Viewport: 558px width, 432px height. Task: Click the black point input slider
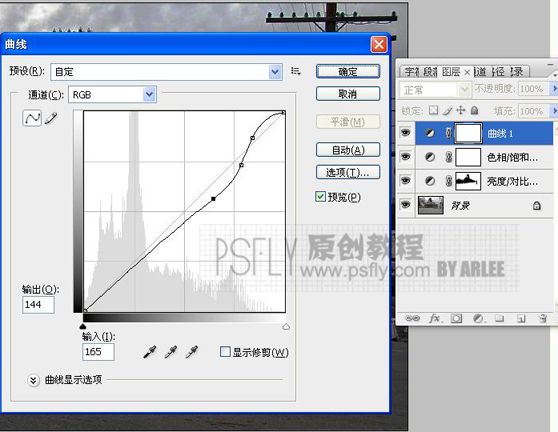pyautogui.click(x=83, y=326)
